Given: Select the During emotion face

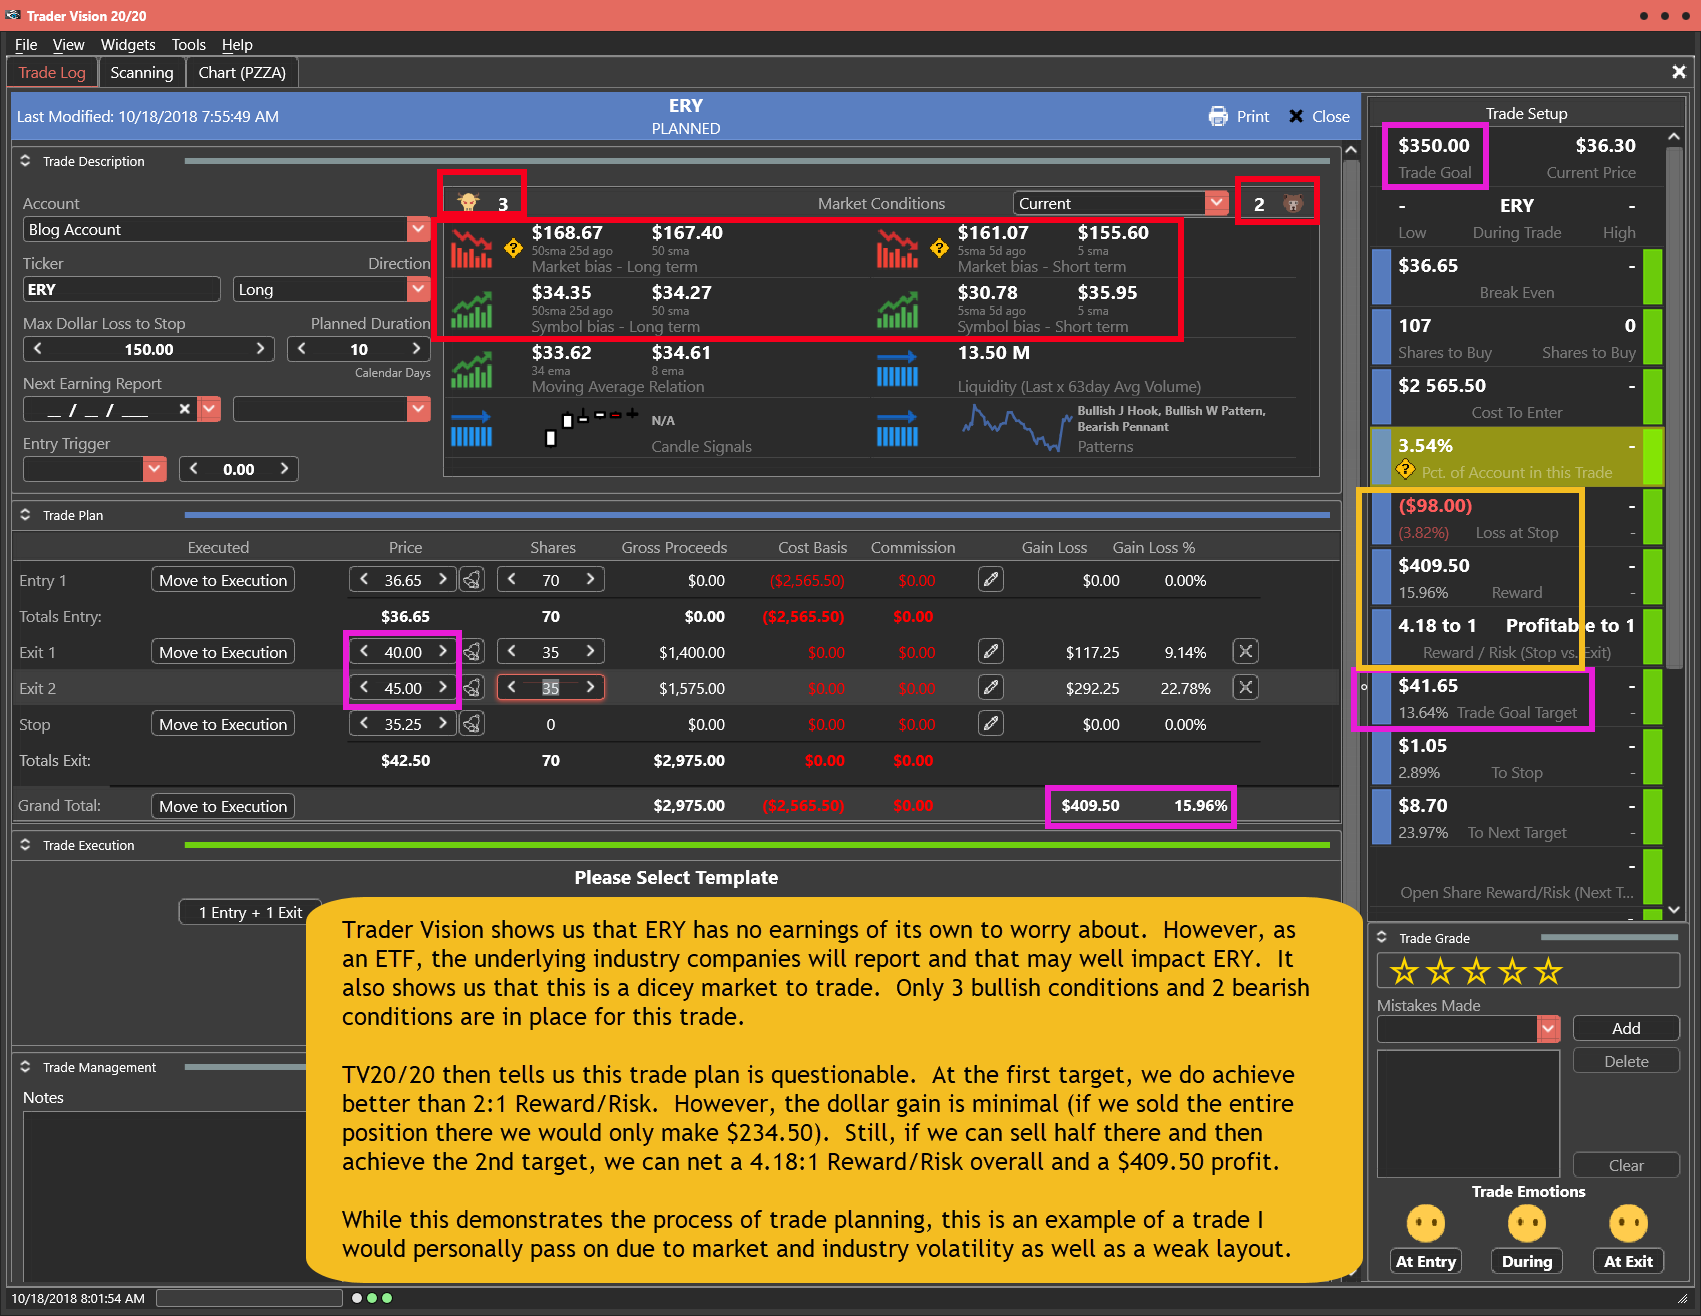Looking at the screenshot, I should tap(1527, 1223).
